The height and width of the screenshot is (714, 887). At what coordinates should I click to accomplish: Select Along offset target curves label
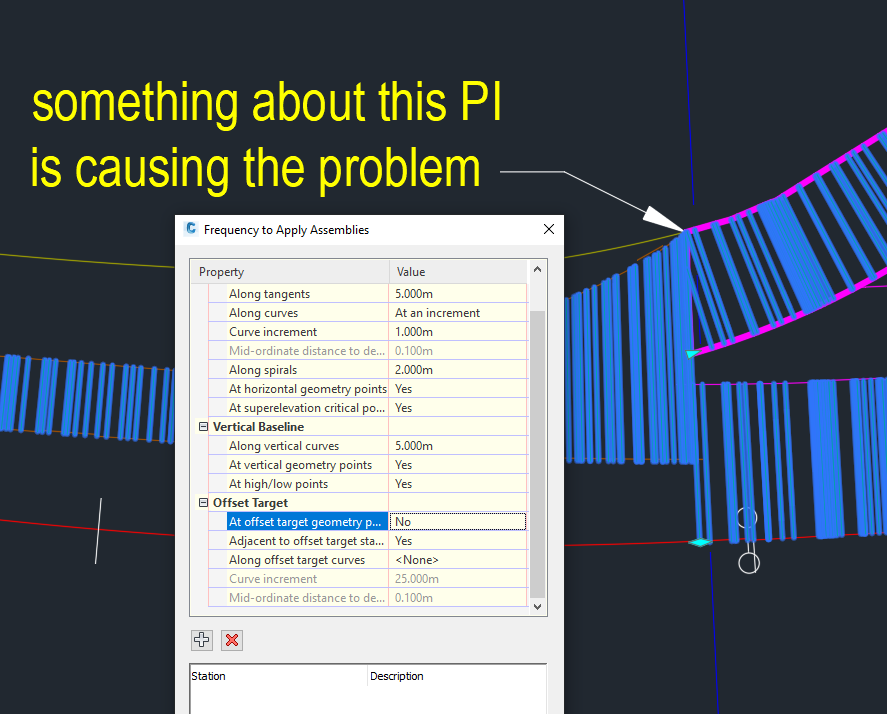[x=297, y=560]
